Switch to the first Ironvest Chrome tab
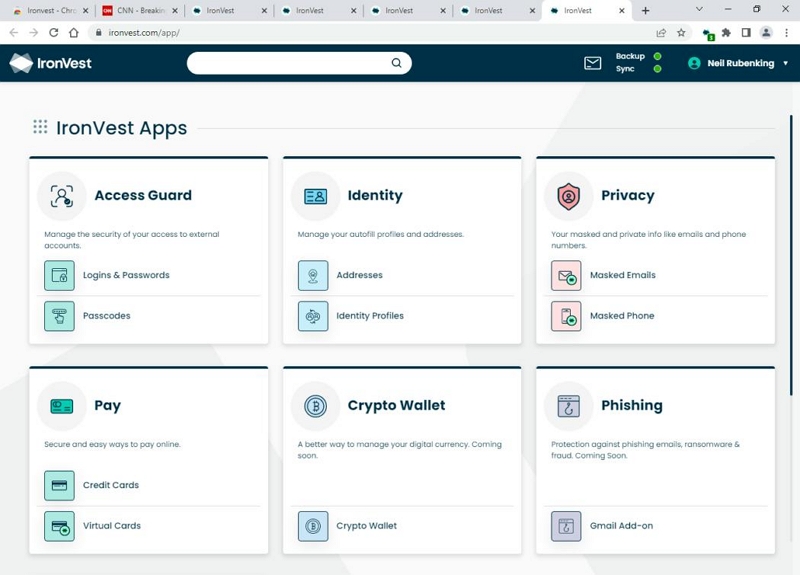This screenshot has width=800, height=575. coord(51,10)
